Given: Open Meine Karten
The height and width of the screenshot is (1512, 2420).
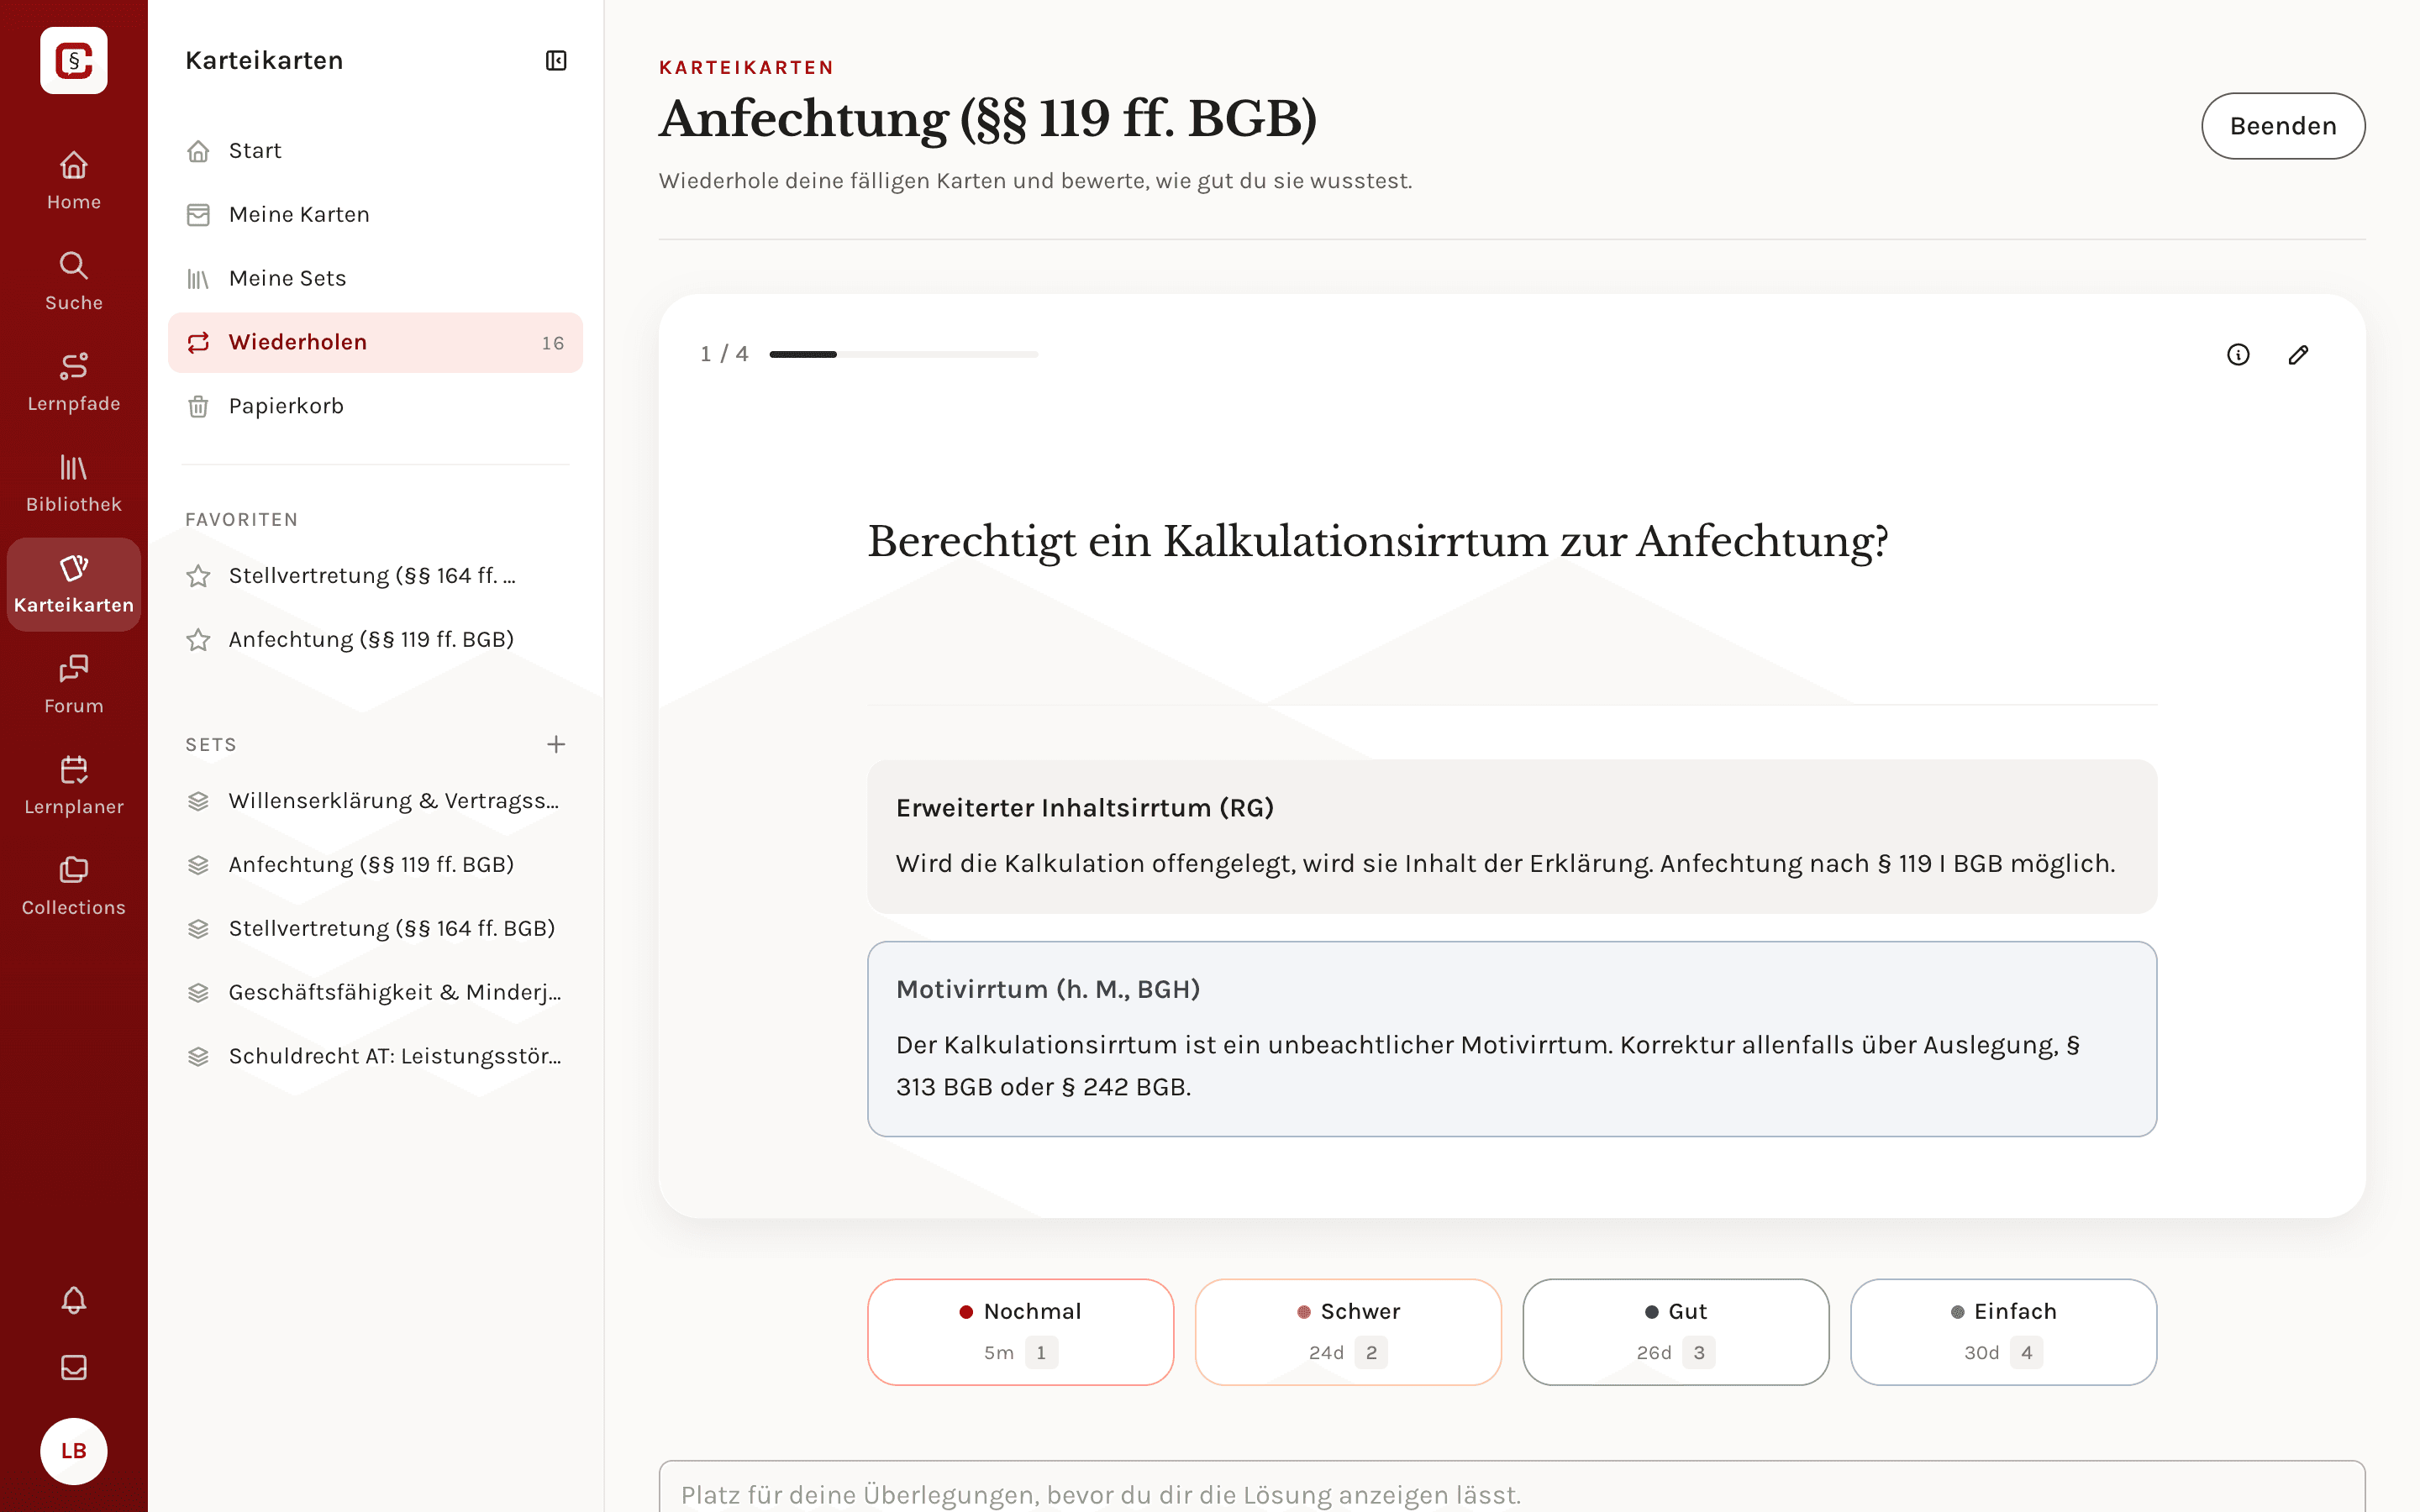Looking at the screenshot, I should pyautogui.click(x=375, y=214).
